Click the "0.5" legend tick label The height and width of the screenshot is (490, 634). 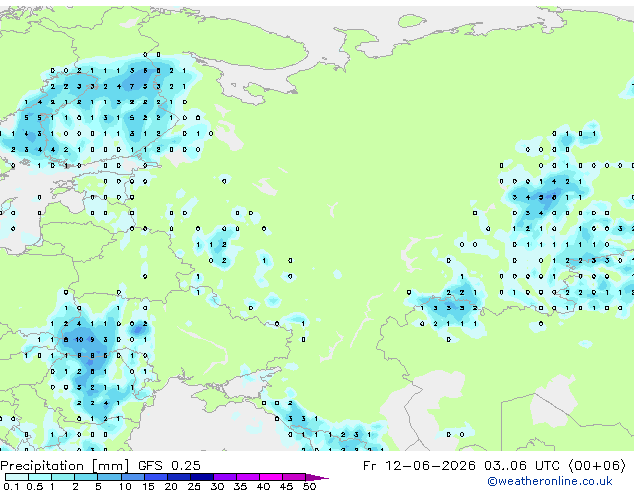[x=35, y=486]
